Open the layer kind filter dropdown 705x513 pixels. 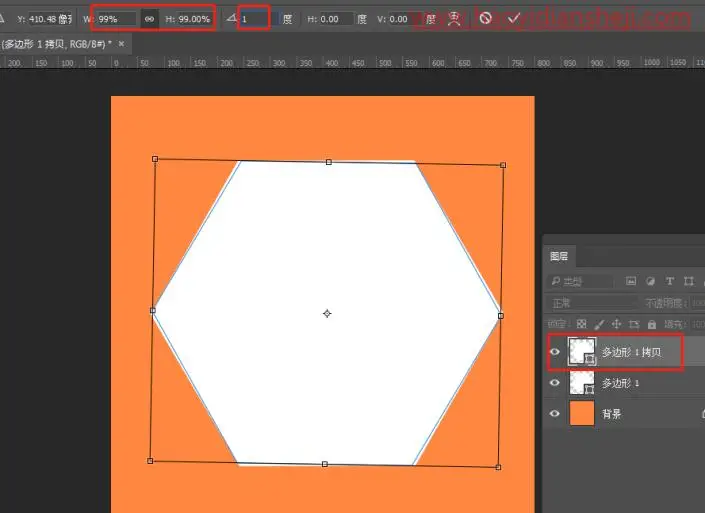580,281
